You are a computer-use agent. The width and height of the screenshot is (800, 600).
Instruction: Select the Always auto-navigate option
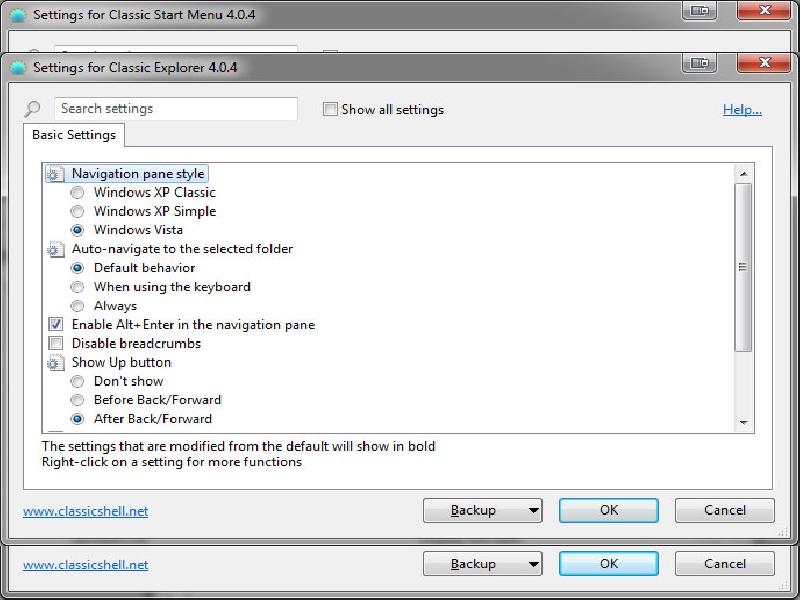77,306
